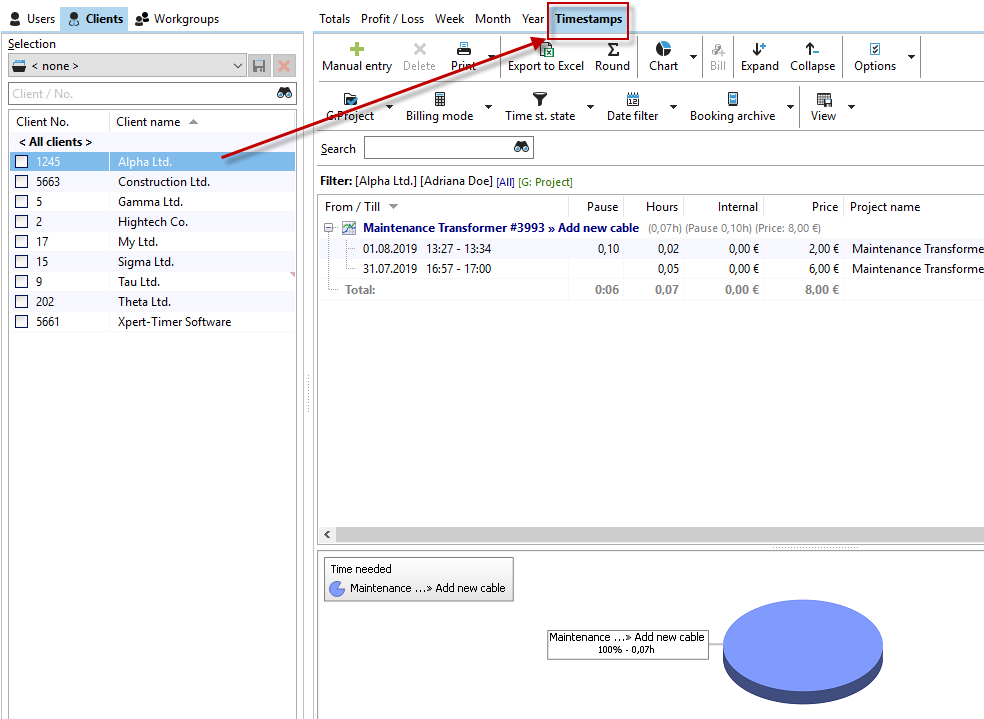Tick the checkbox for Hightech Co.
Screen dimensions: 984x719
(x=22, y=222)
